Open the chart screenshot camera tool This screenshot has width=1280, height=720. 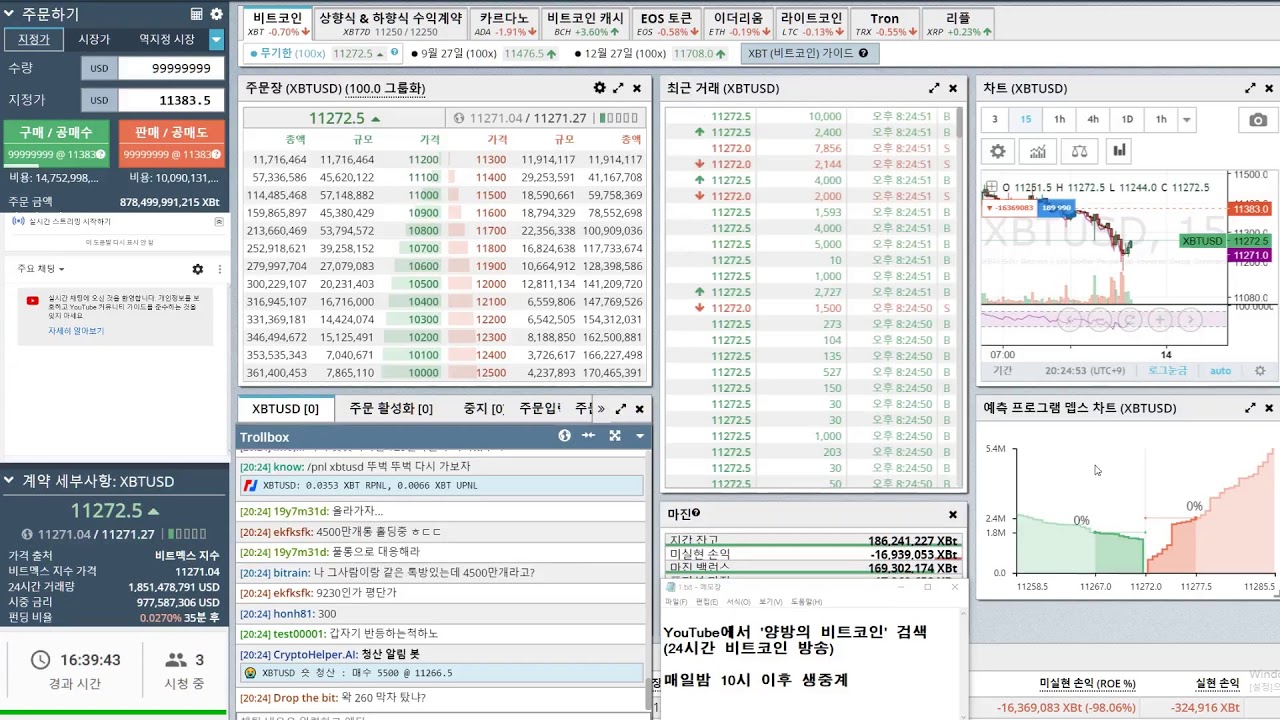(1258, 120)
